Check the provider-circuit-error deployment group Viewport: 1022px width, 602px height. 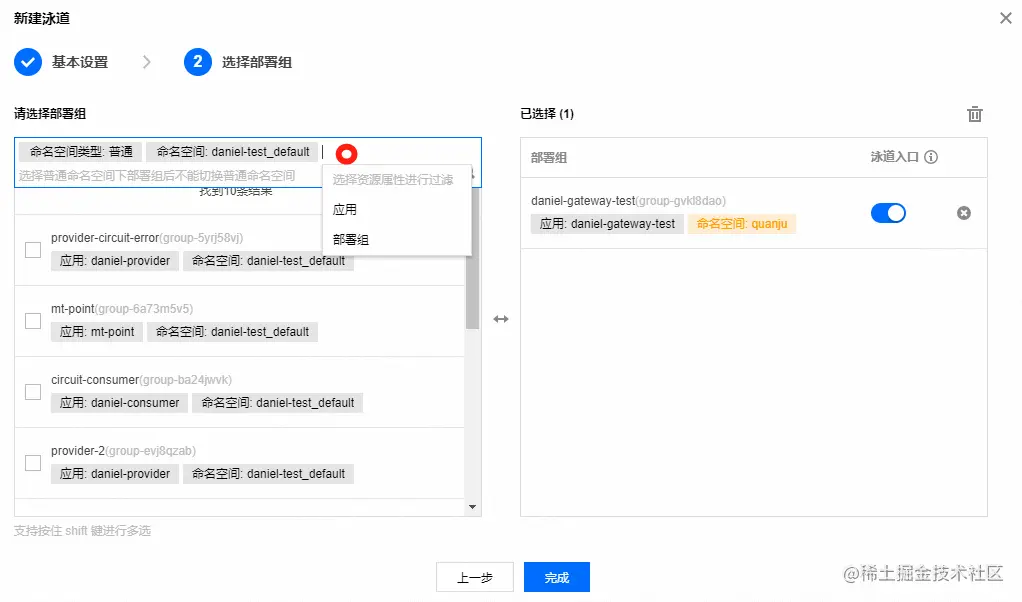coord(33,250)
